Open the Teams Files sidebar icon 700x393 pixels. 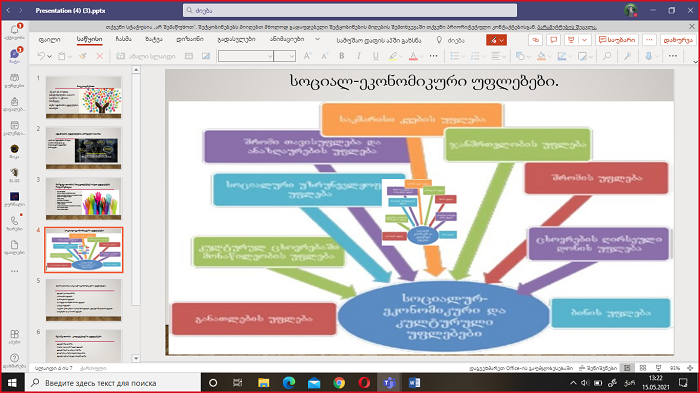(x=14, y=247)
